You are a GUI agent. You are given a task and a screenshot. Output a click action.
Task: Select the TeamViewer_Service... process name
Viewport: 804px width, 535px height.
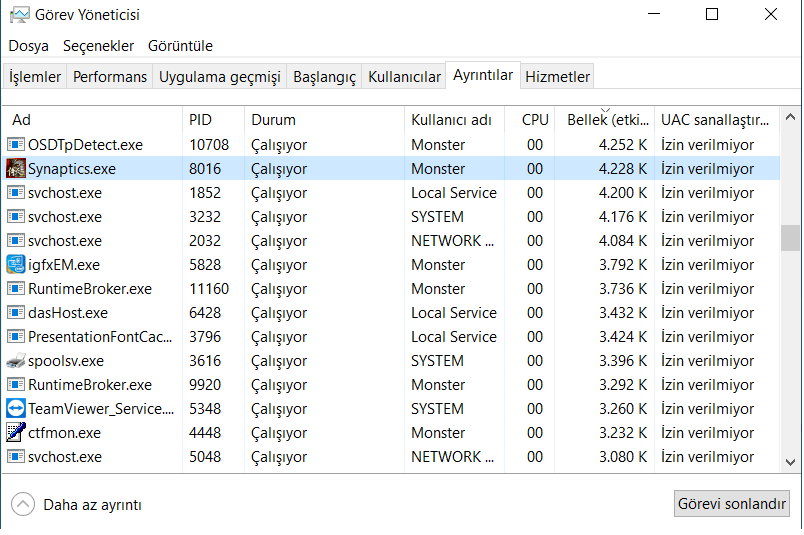101,409
